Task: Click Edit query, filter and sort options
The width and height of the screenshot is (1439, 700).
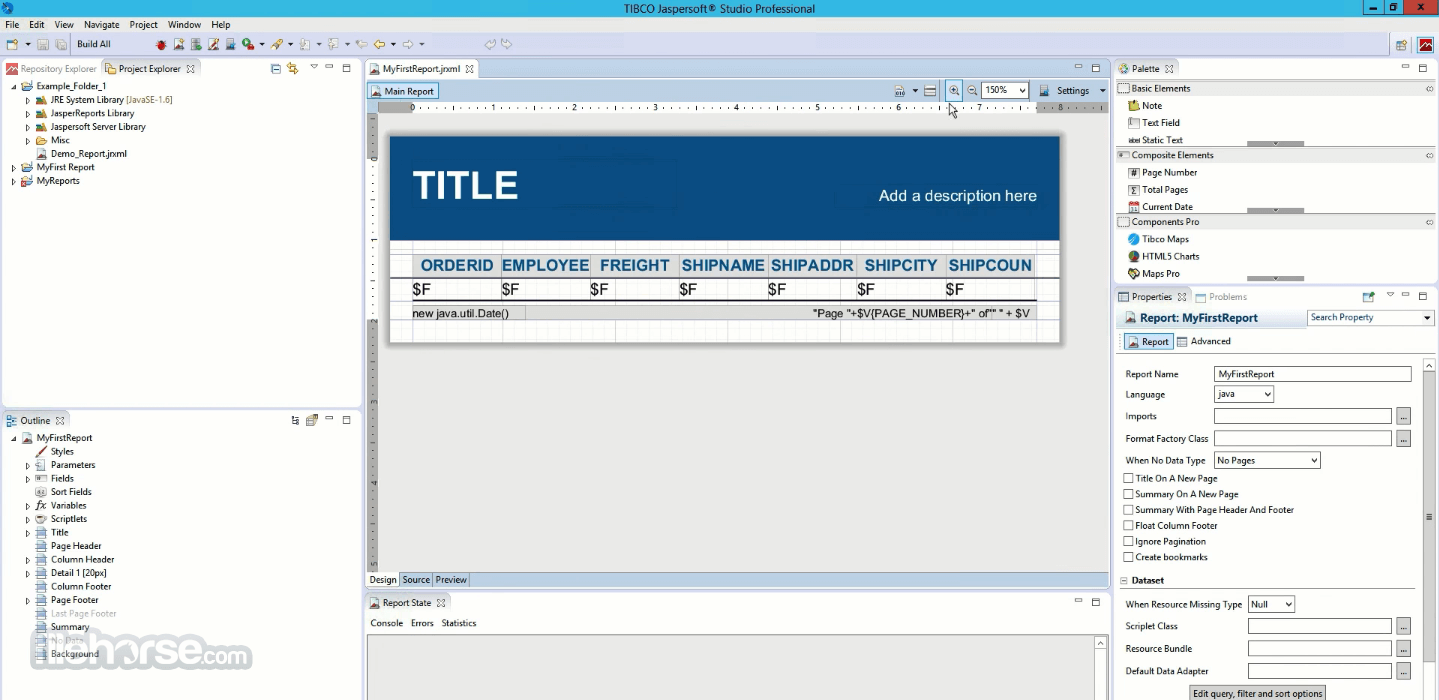Action: coord(1258,693)
